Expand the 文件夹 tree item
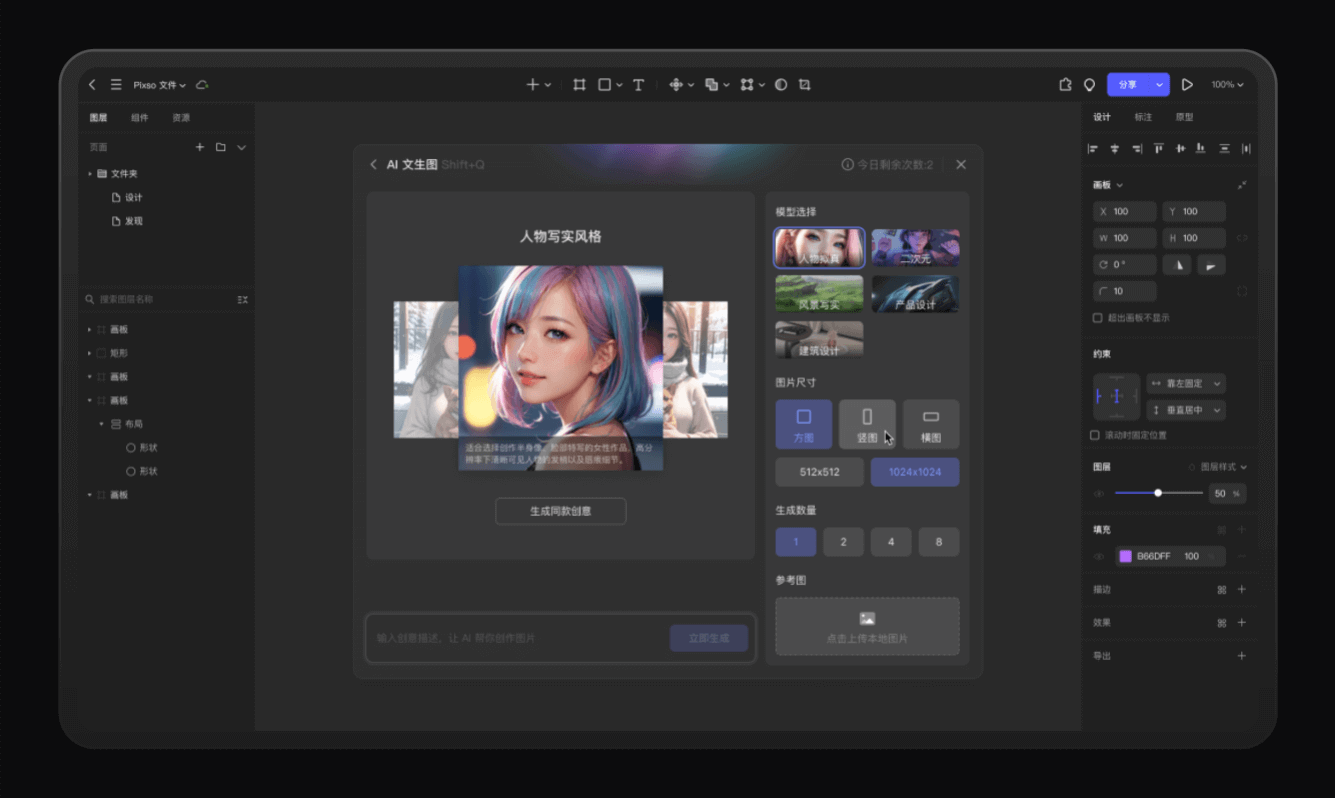Viewport: 1335px width, 798px height. [x=90, y=174]
